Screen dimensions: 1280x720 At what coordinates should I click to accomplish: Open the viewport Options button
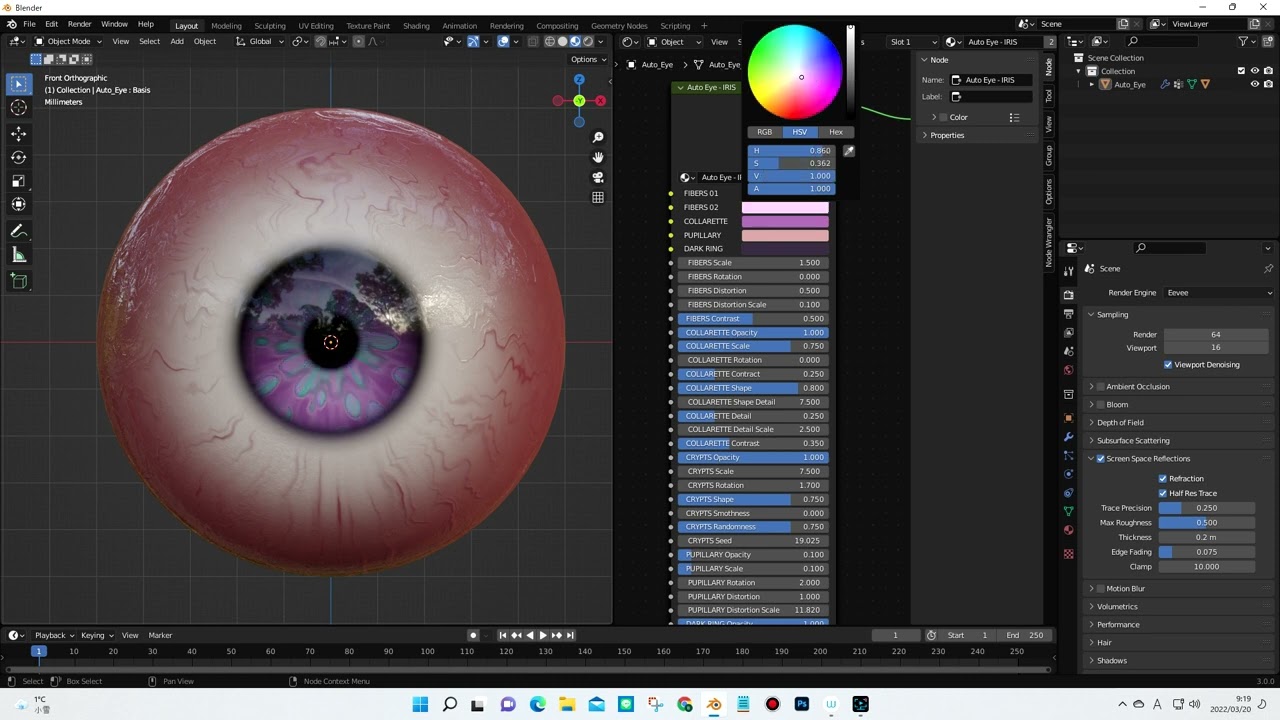586,59
